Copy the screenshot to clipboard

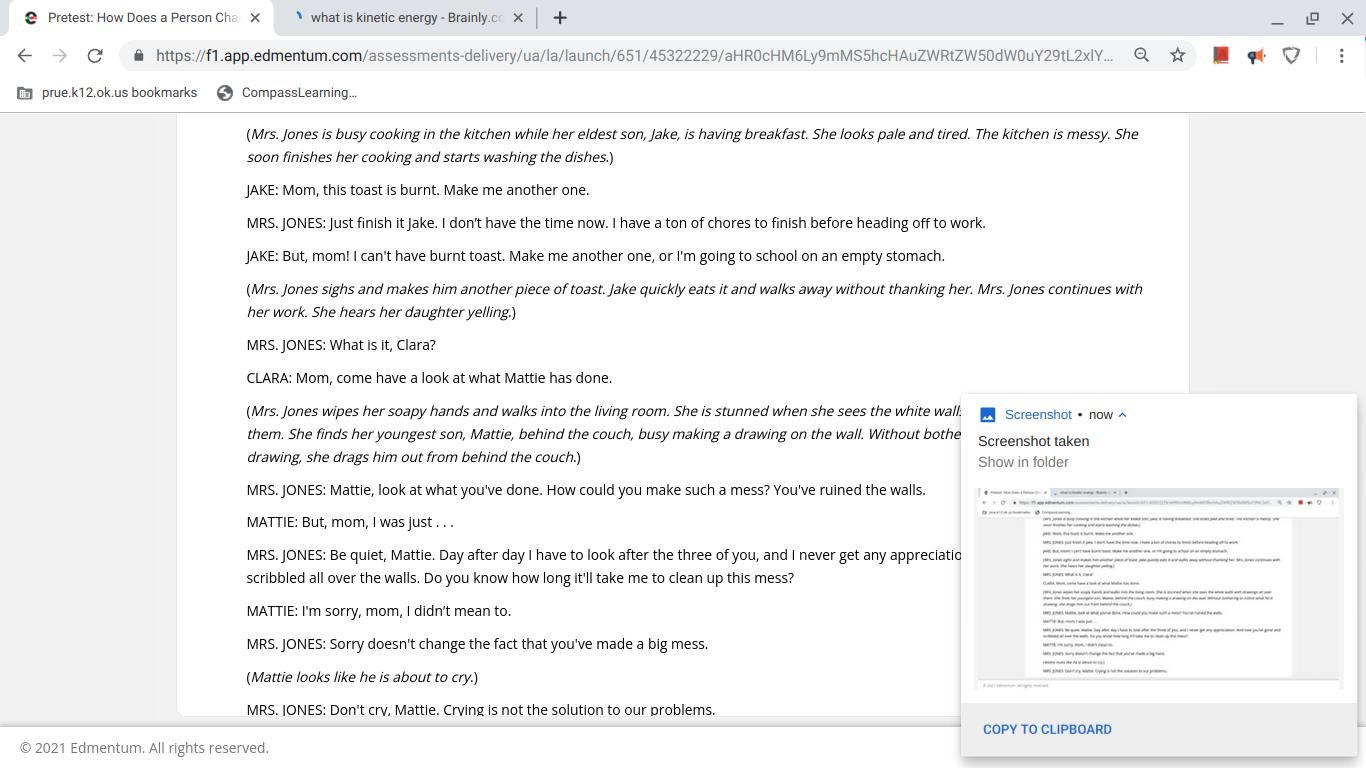point(1047,729)
